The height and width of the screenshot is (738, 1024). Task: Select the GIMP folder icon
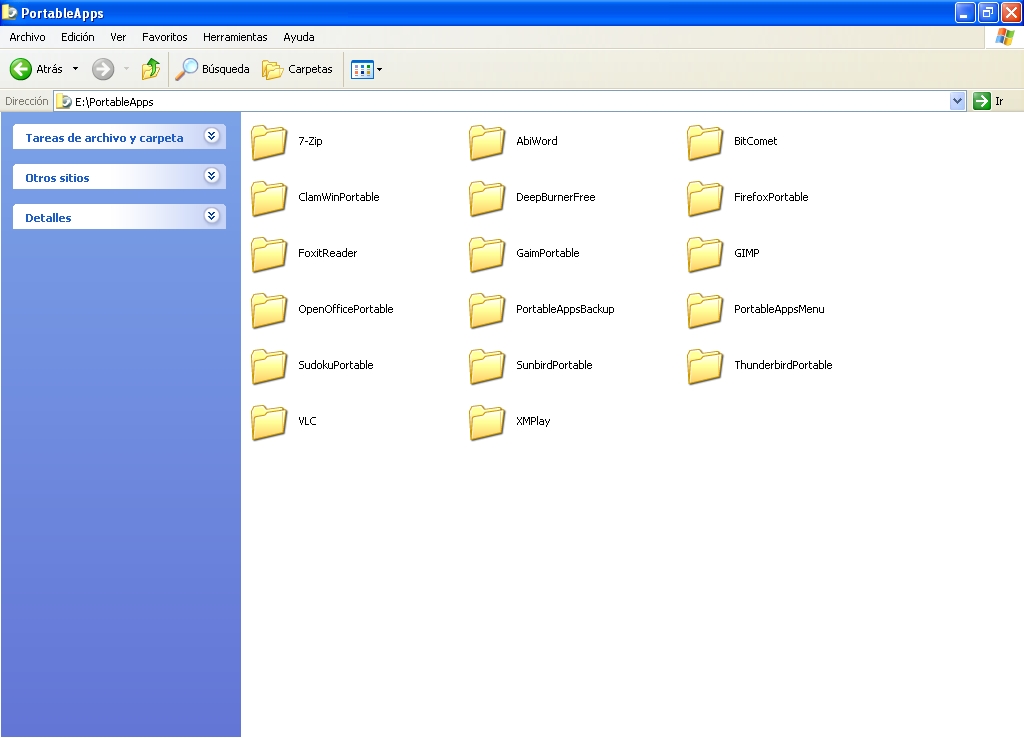click(x=705, y=255)
